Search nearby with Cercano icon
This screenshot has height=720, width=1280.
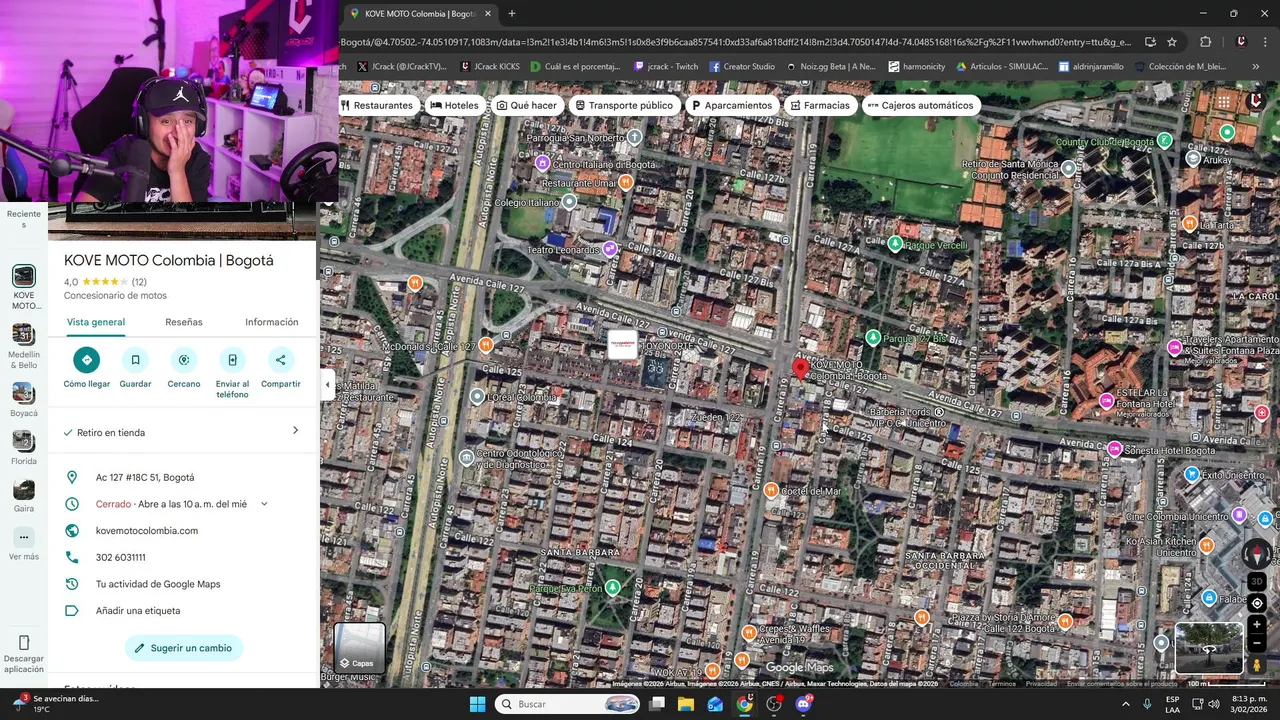pyautogui.click(x=184, y=360)
